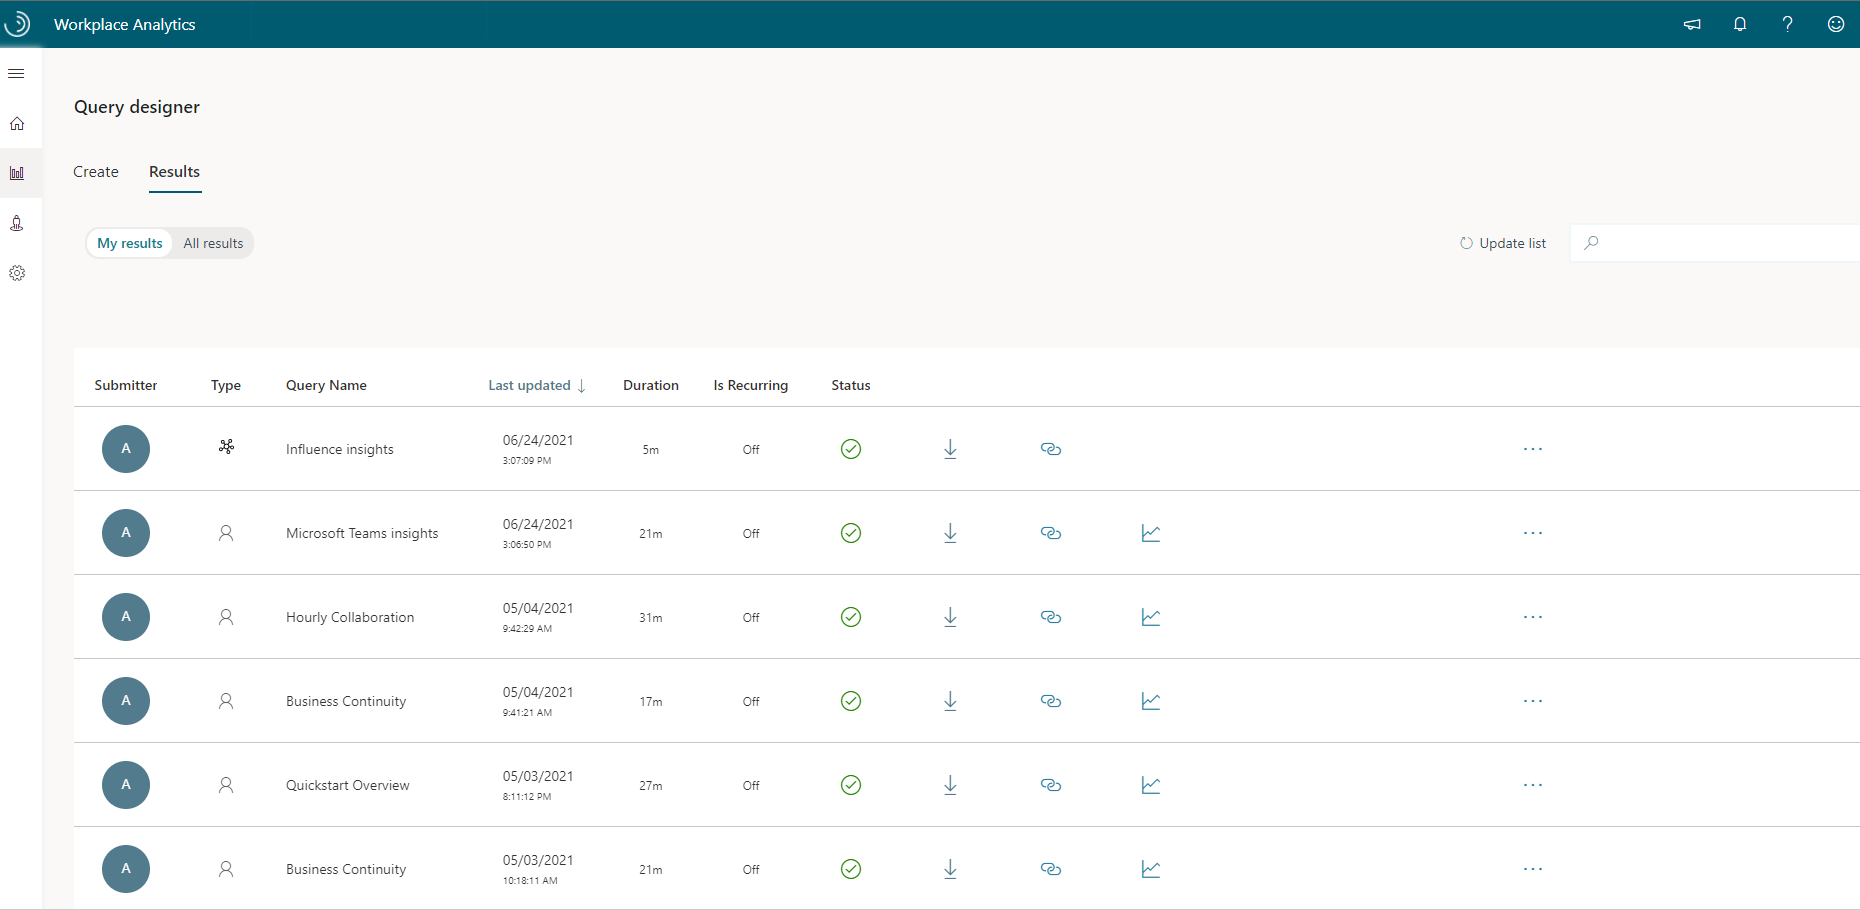
Task: Switch to the Create tab
Action: pyautogui.click(x=95, y=171)
